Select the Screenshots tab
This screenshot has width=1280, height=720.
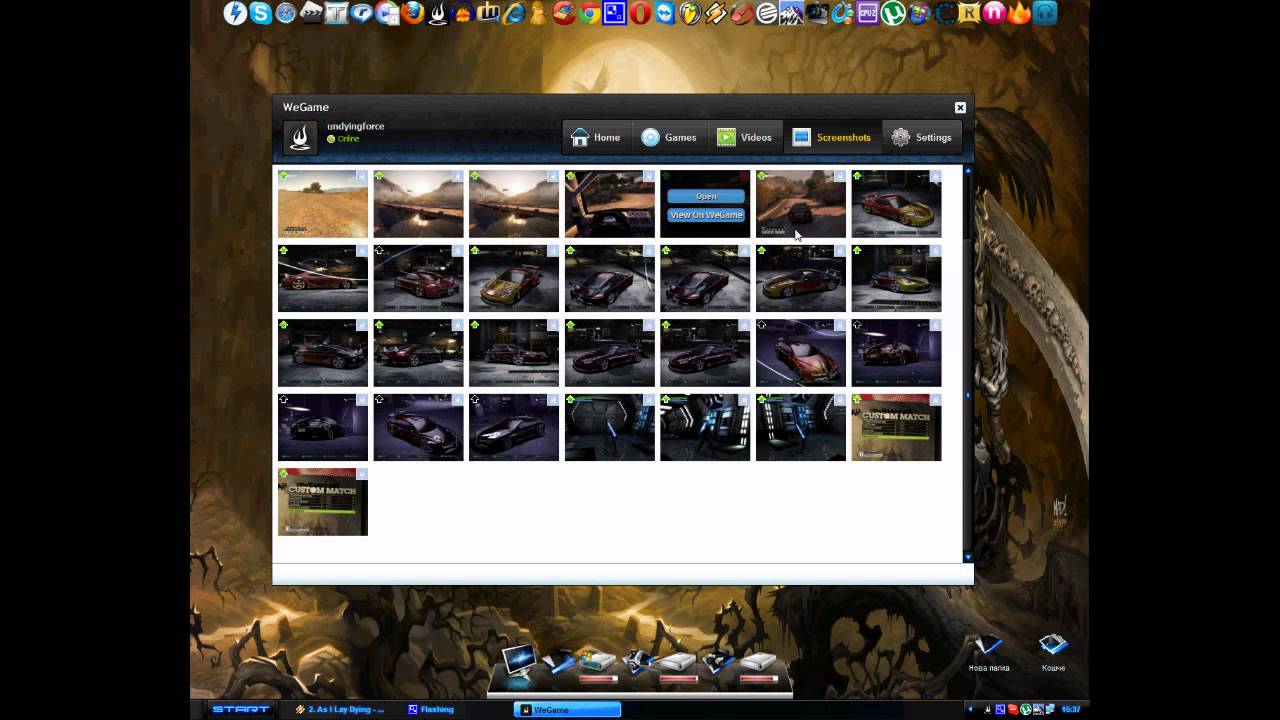coord(832,138)
